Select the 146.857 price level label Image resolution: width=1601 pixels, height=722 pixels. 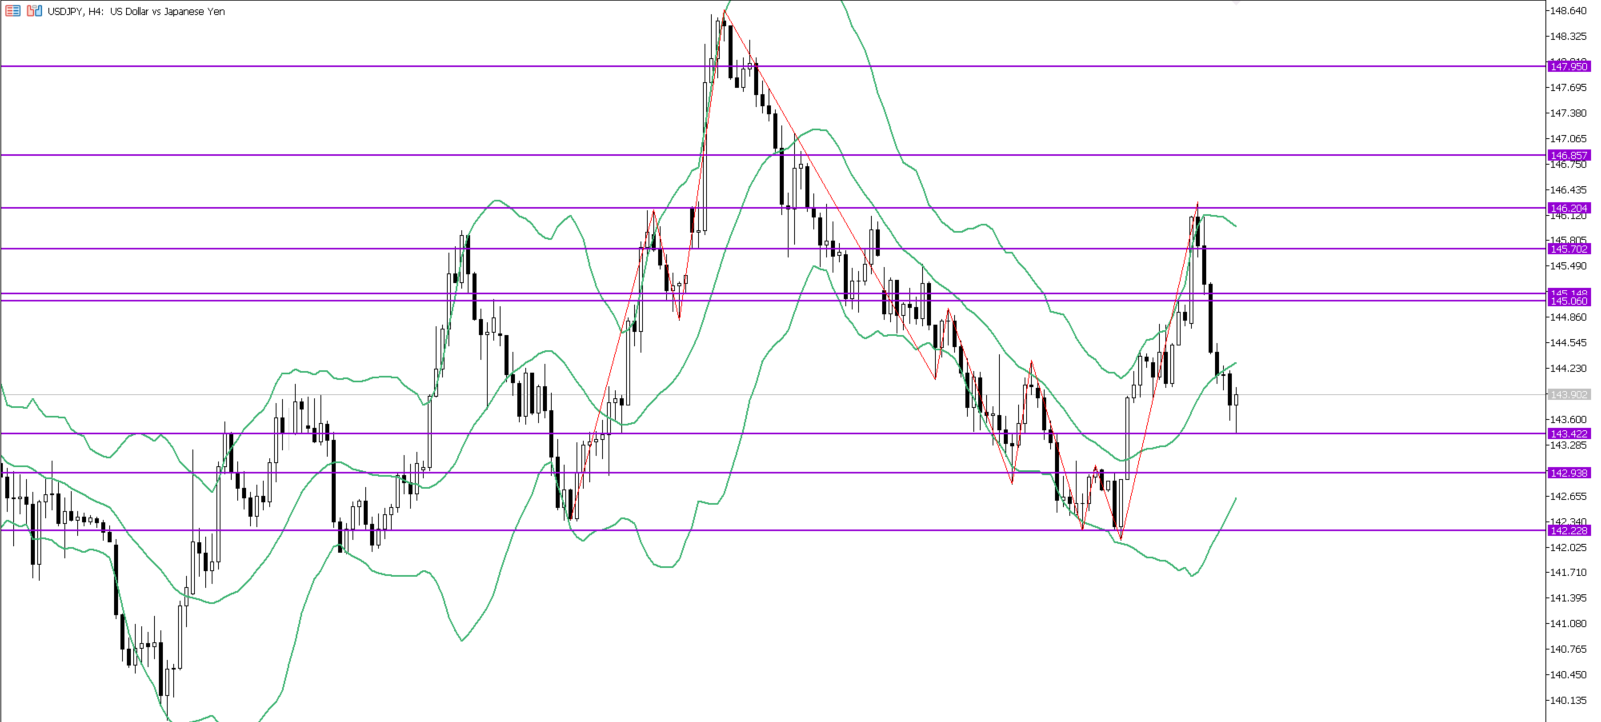1568,156
